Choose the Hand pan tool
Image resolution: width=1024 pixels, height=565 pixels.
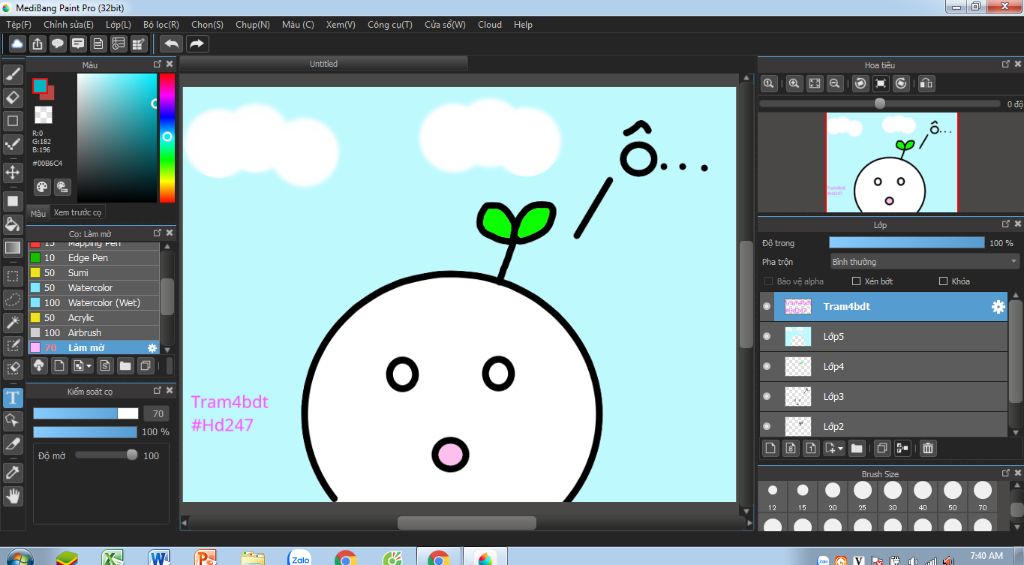(x=12, y=496)
